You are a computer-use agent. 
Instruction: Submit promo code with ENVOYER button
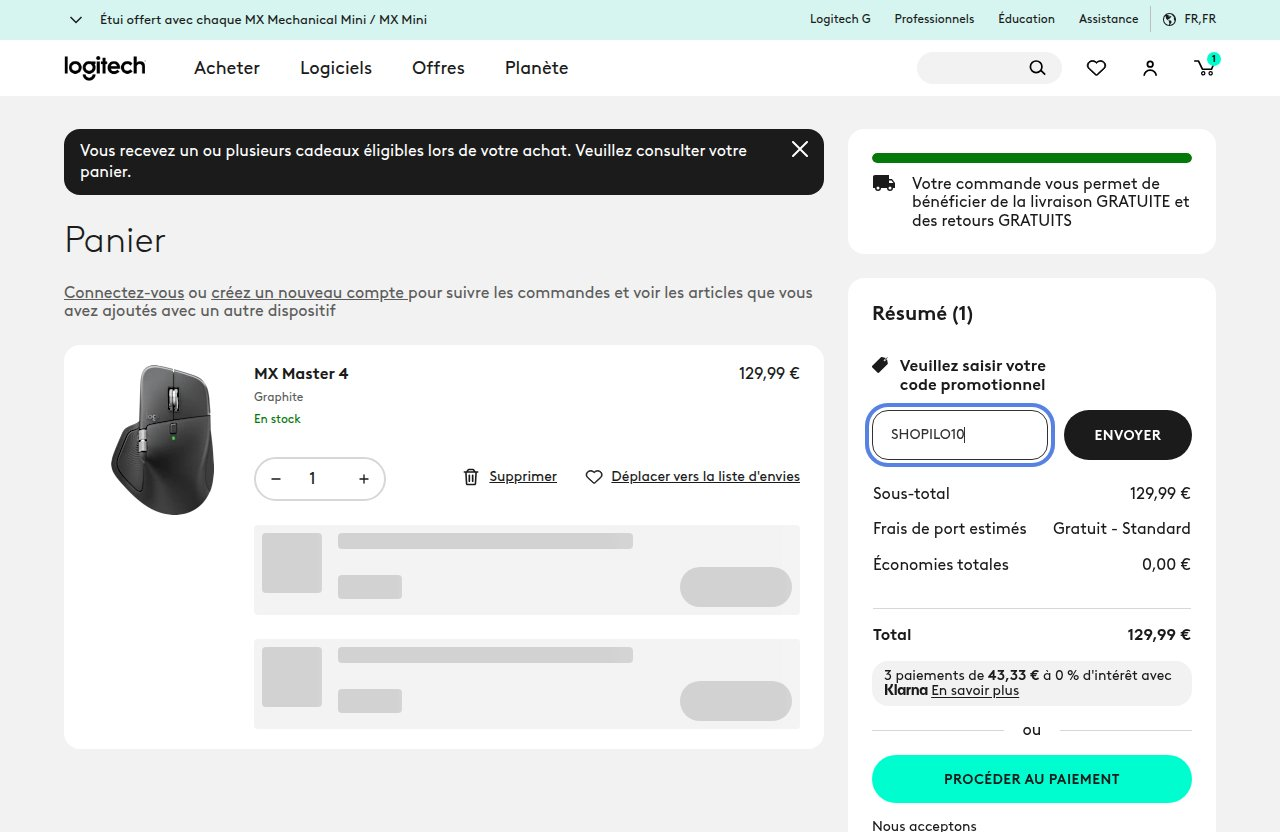pyautogui.click(x=1128, y=435)
